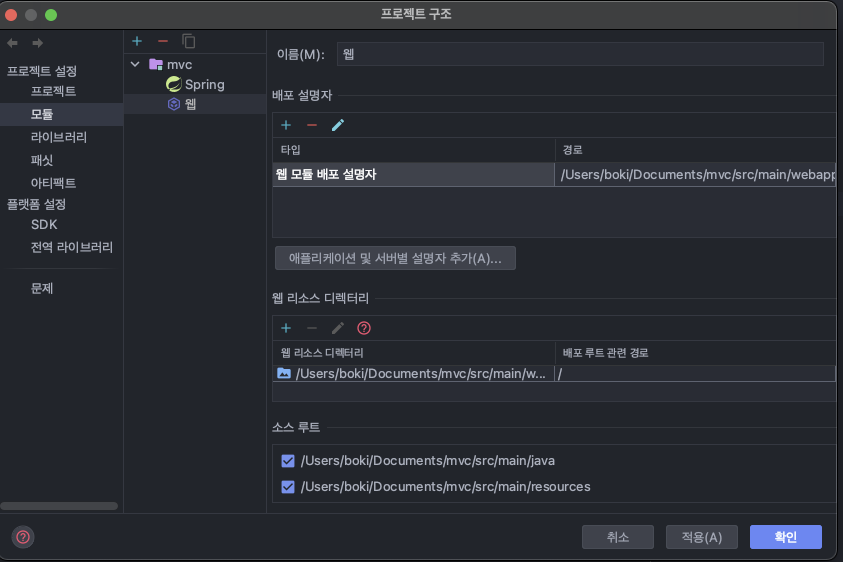Open 아티팩트 settings
Image resolution: width=843 pixels, height=562 pixels.
pyautogui.click(x=53, y=183)
